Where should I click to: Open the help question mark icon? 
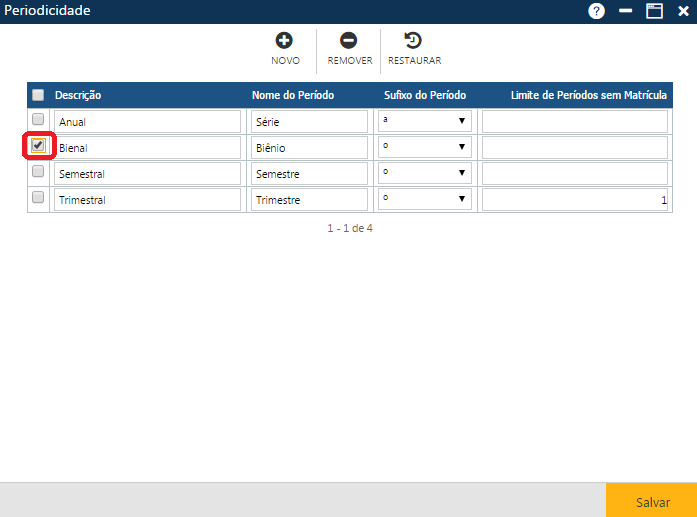(x=597, y=11)
